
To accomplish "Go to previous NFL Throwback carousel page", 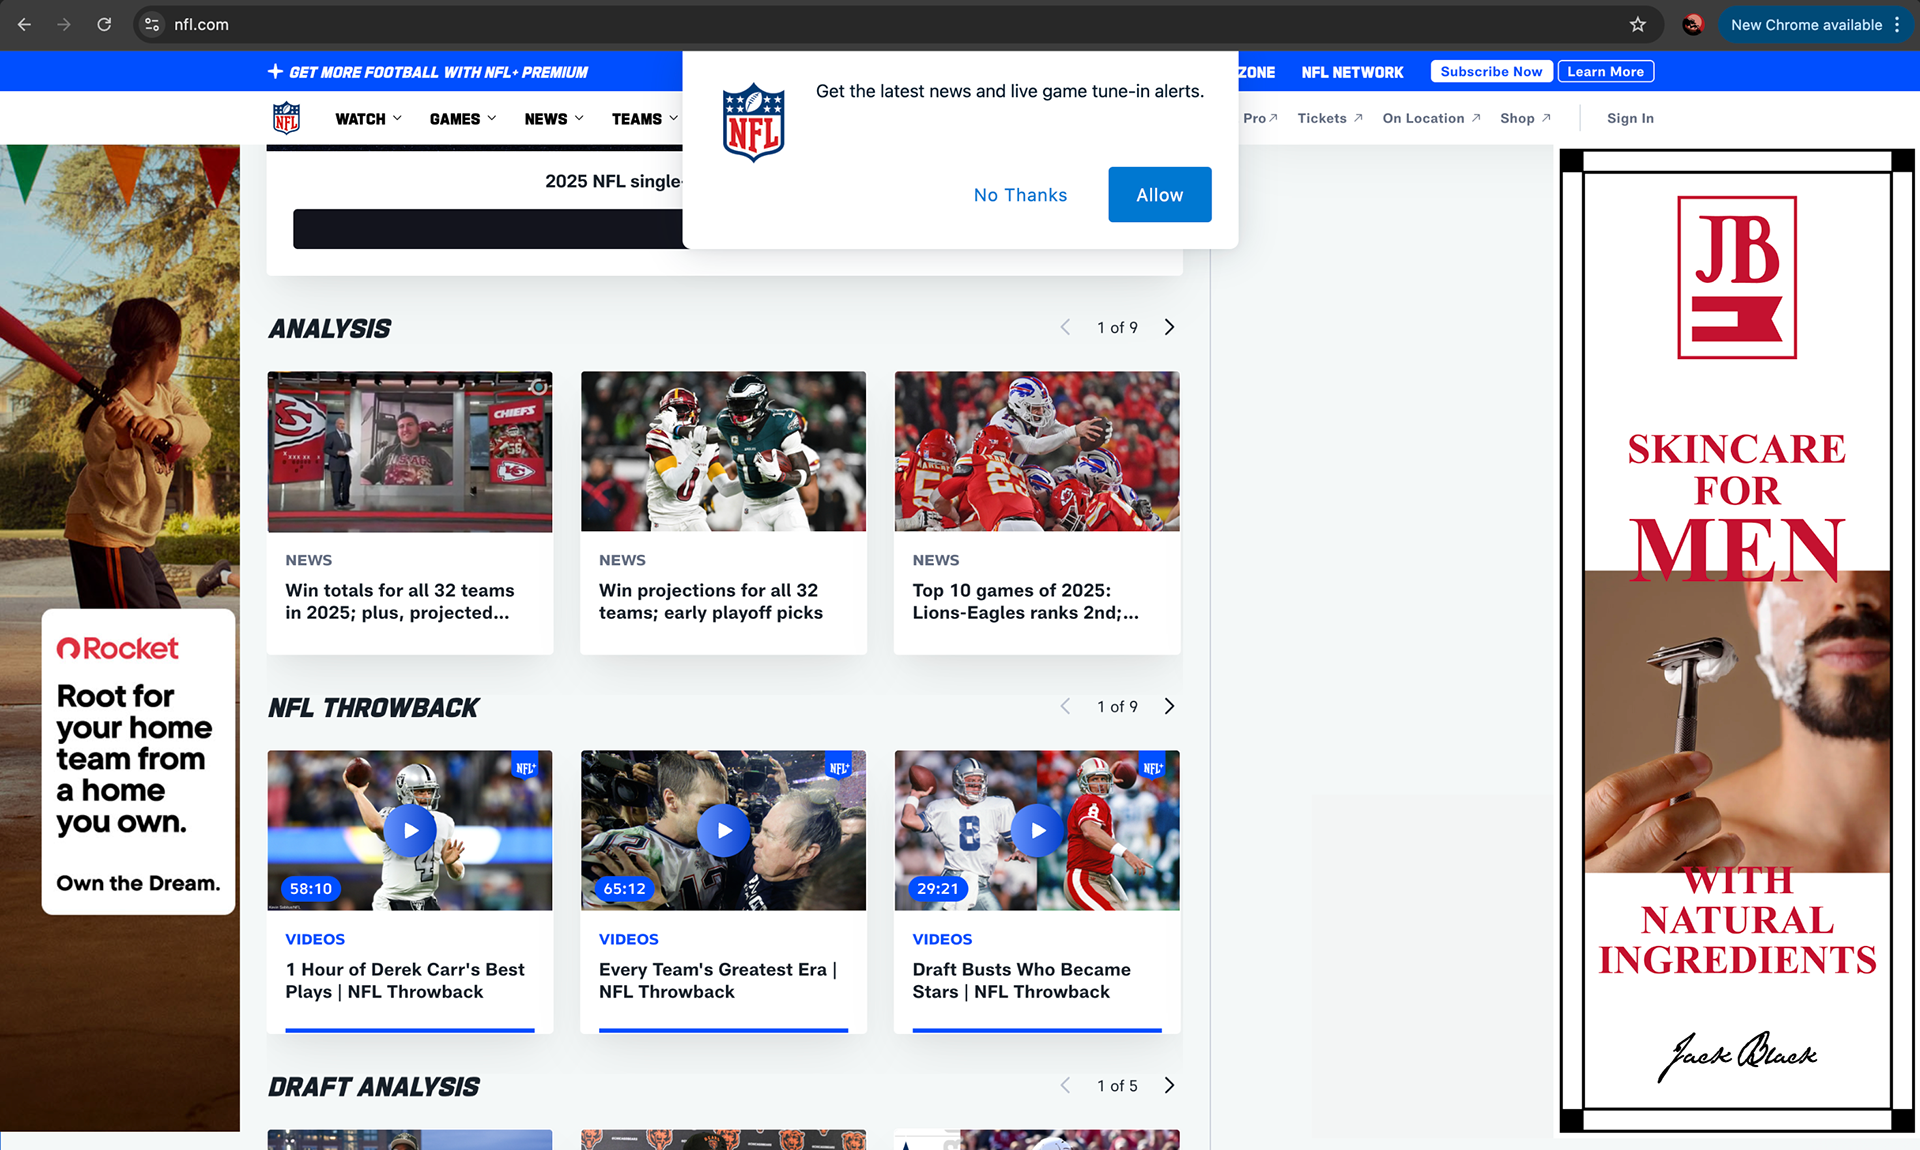I will tap(1065, 706).
